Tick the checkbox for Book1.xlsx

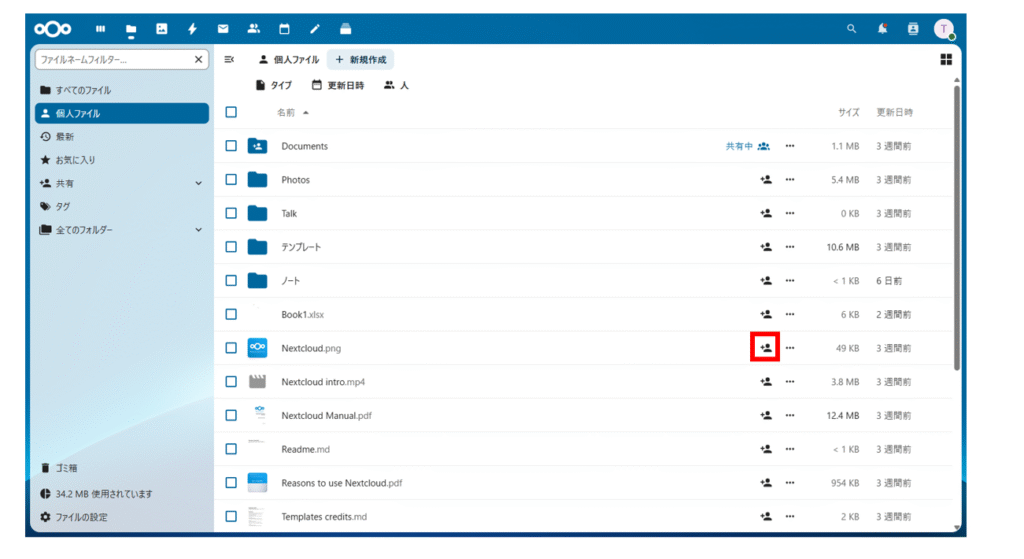click(x=231, y=314)
